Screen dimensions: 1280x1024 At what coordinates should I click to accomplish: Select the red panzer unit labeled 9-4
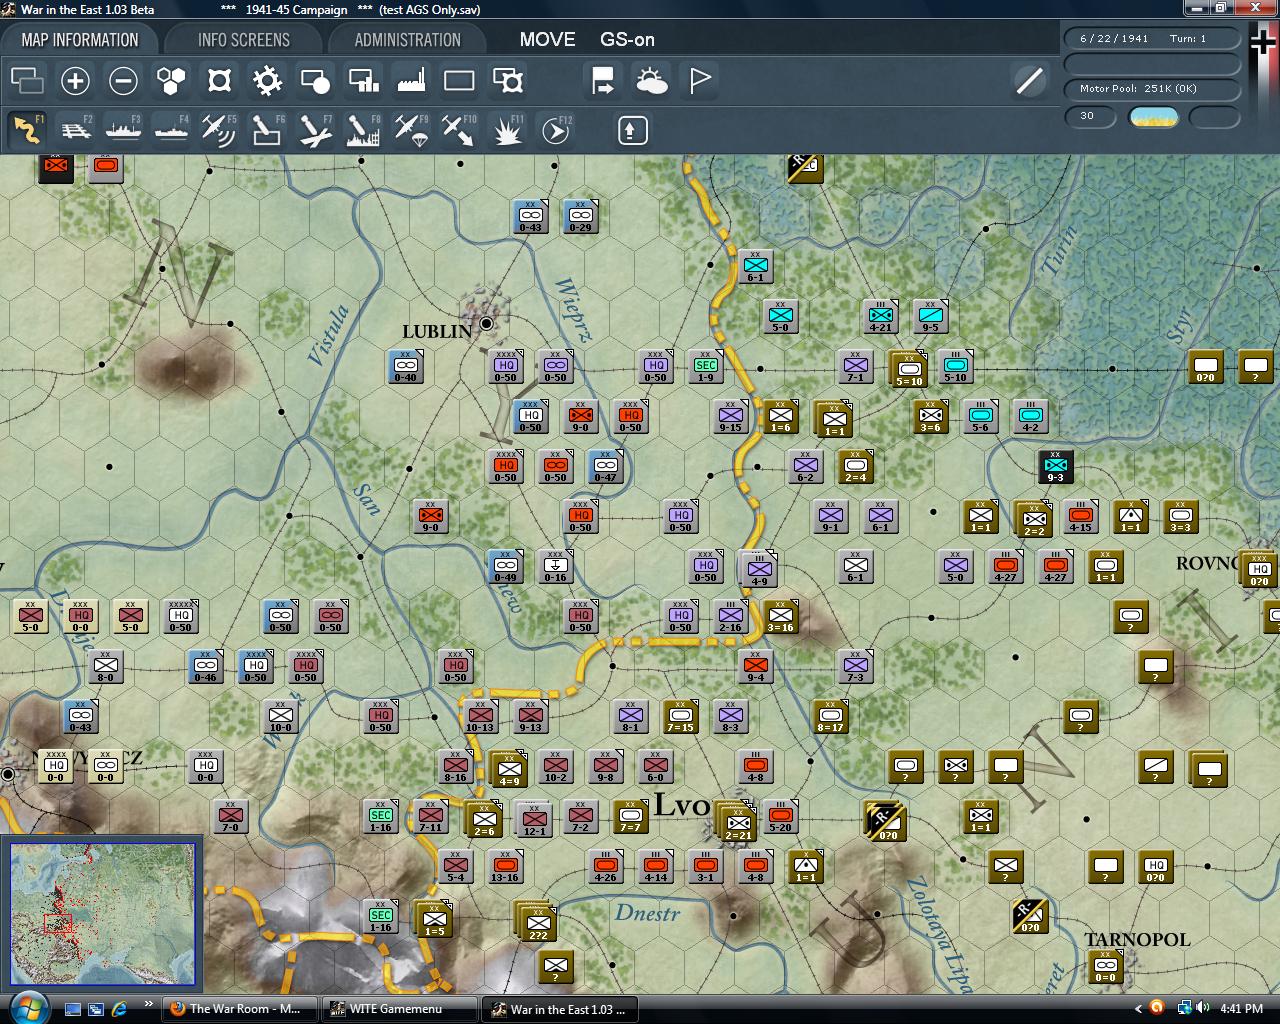pyautogui.click(x=755, y=666)
